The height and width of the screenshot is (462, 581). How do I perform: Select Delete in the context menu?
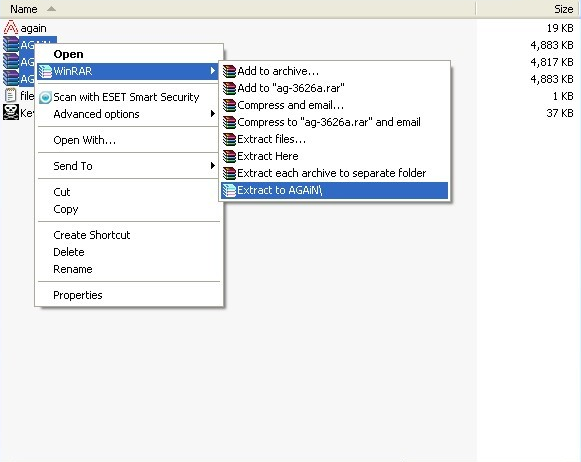[x=129, y=252]
